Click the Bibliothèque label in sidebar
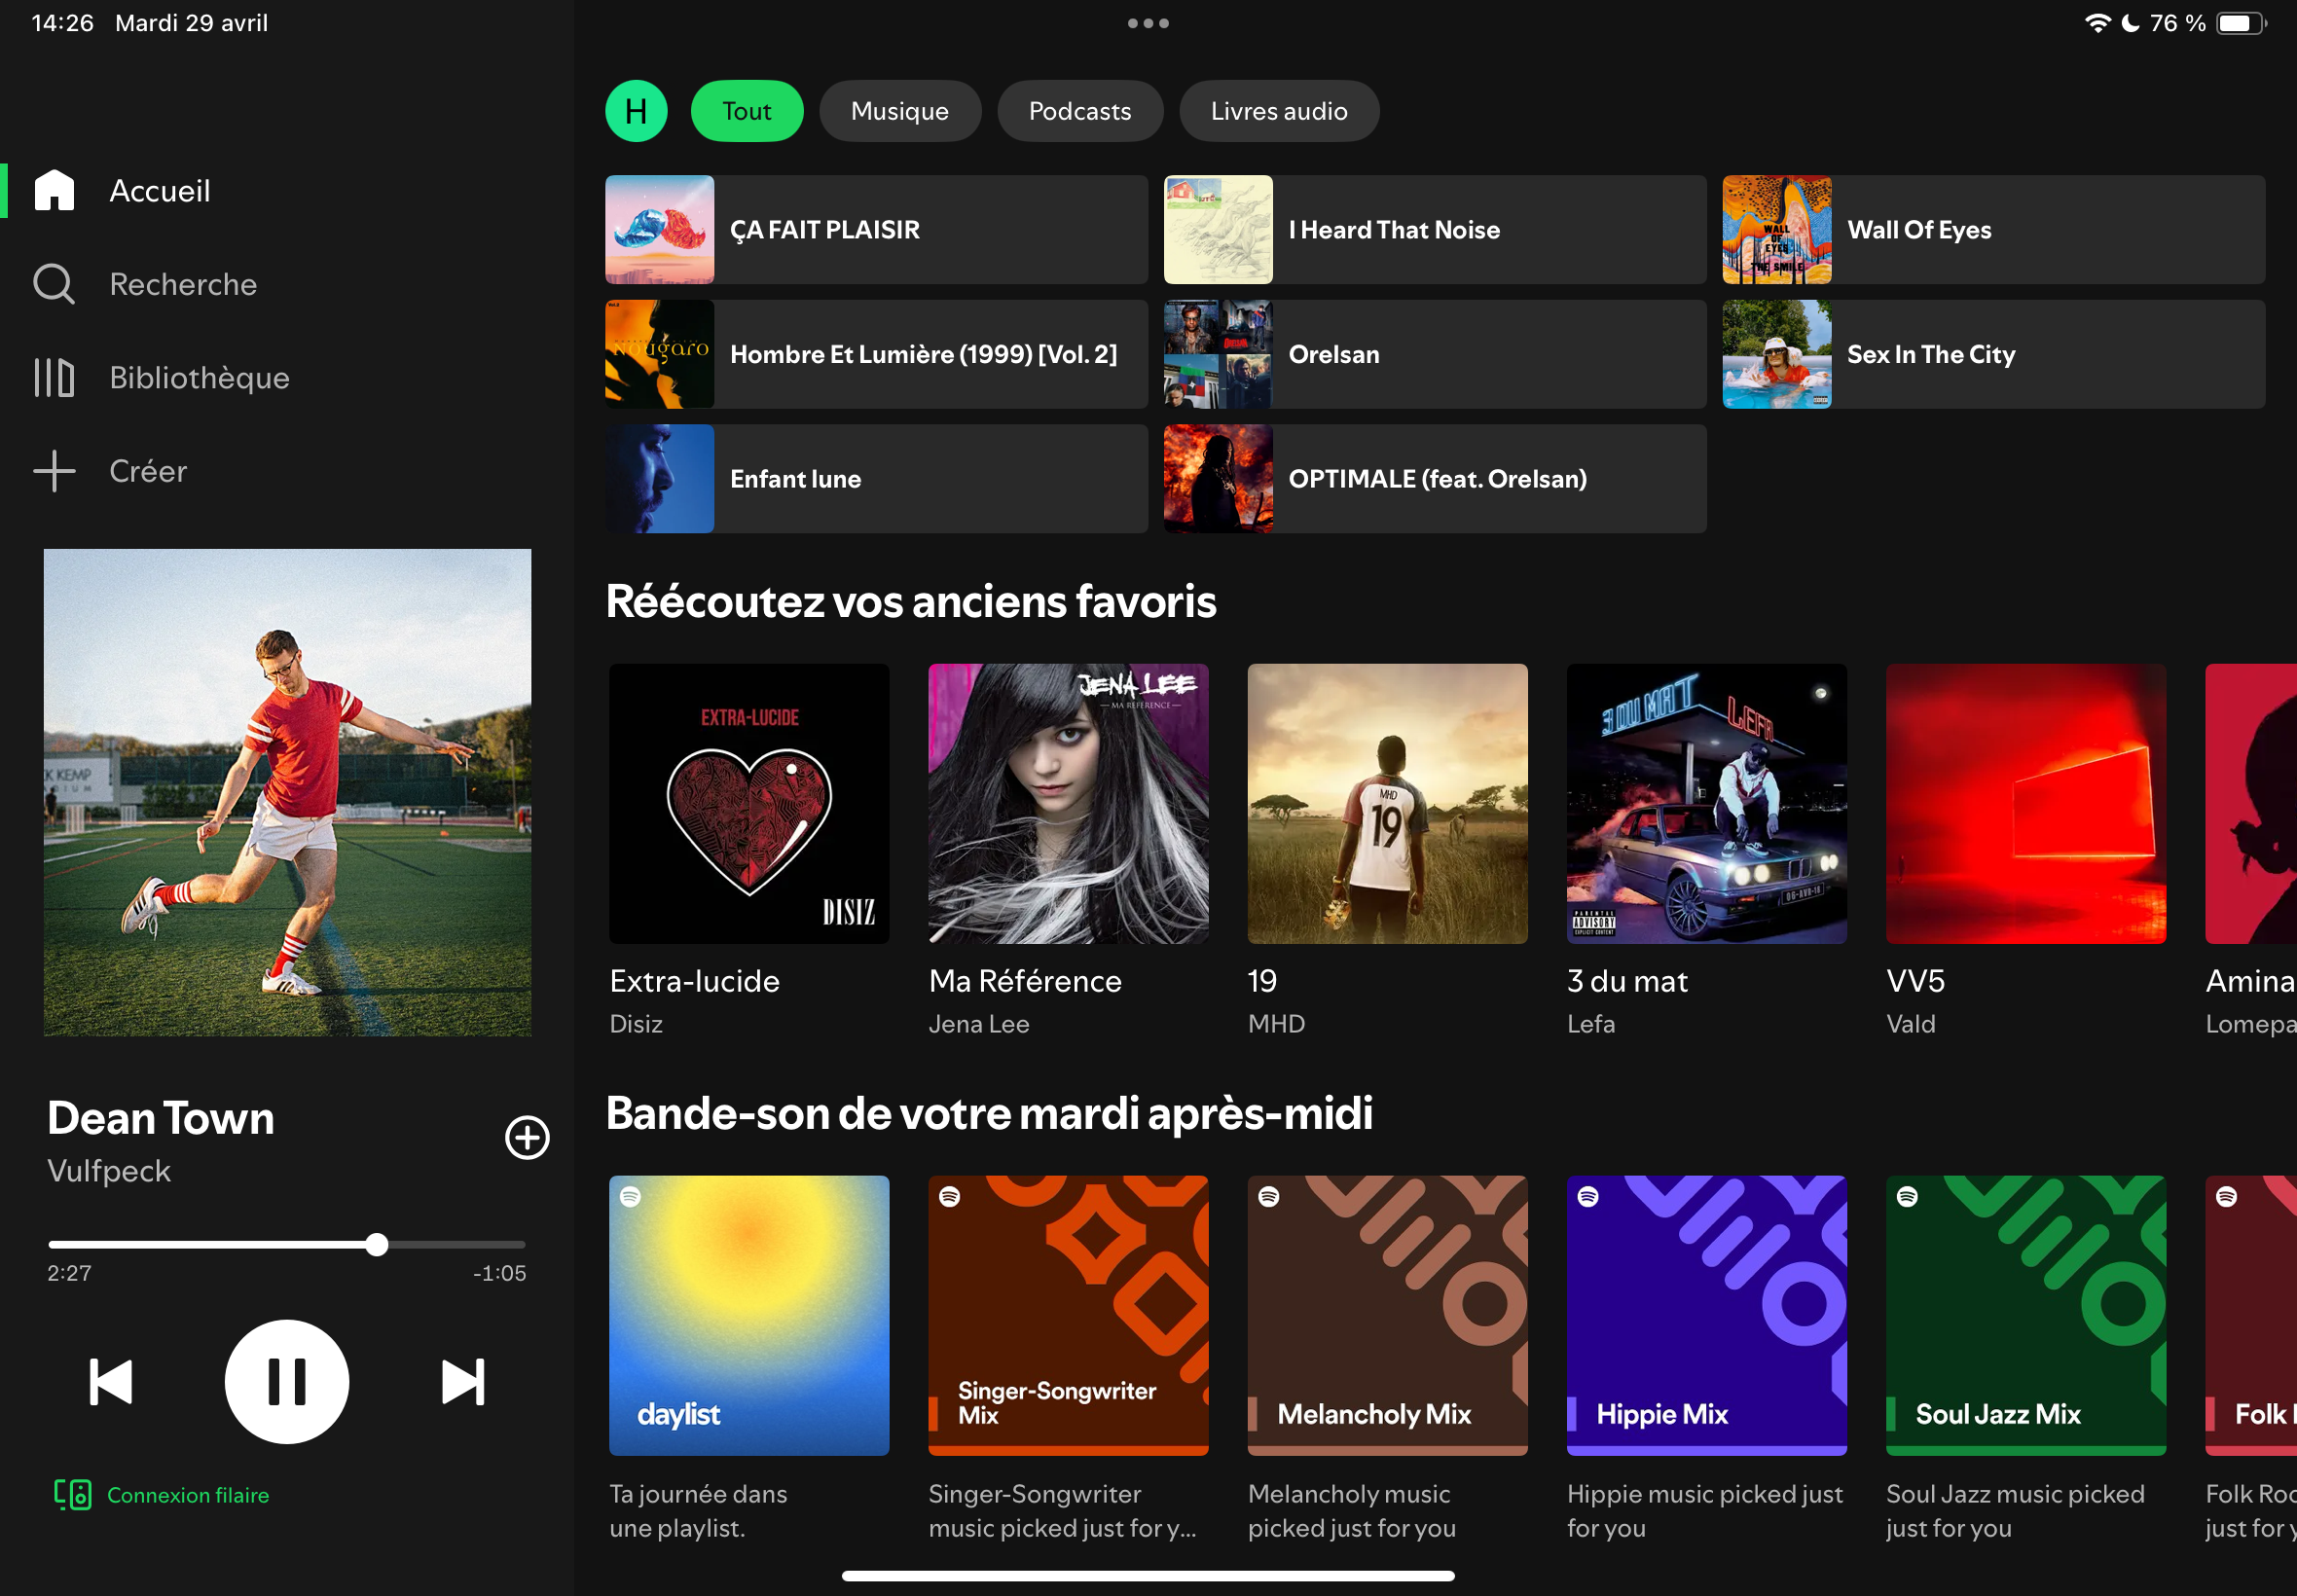The height and width of the screenshot is (1596, 2297). click(x=199, y=378)
